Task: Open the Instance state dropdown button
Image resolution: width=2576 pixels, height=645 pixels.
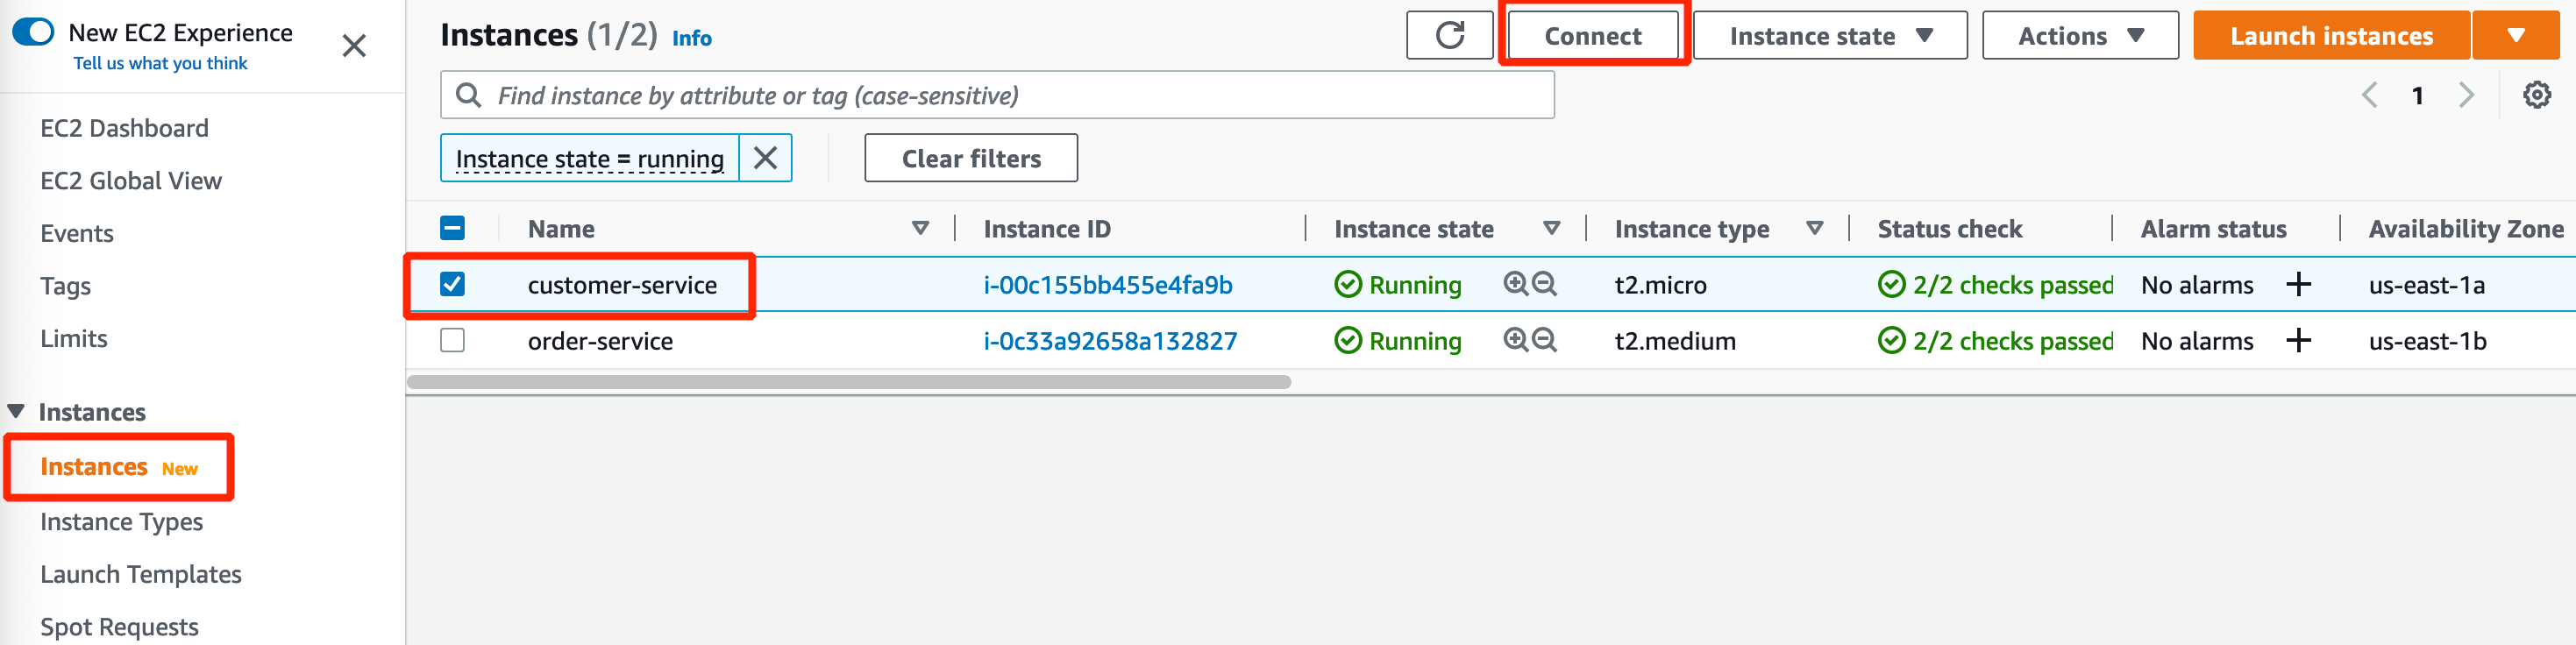Action: (x=1829, y=35)
